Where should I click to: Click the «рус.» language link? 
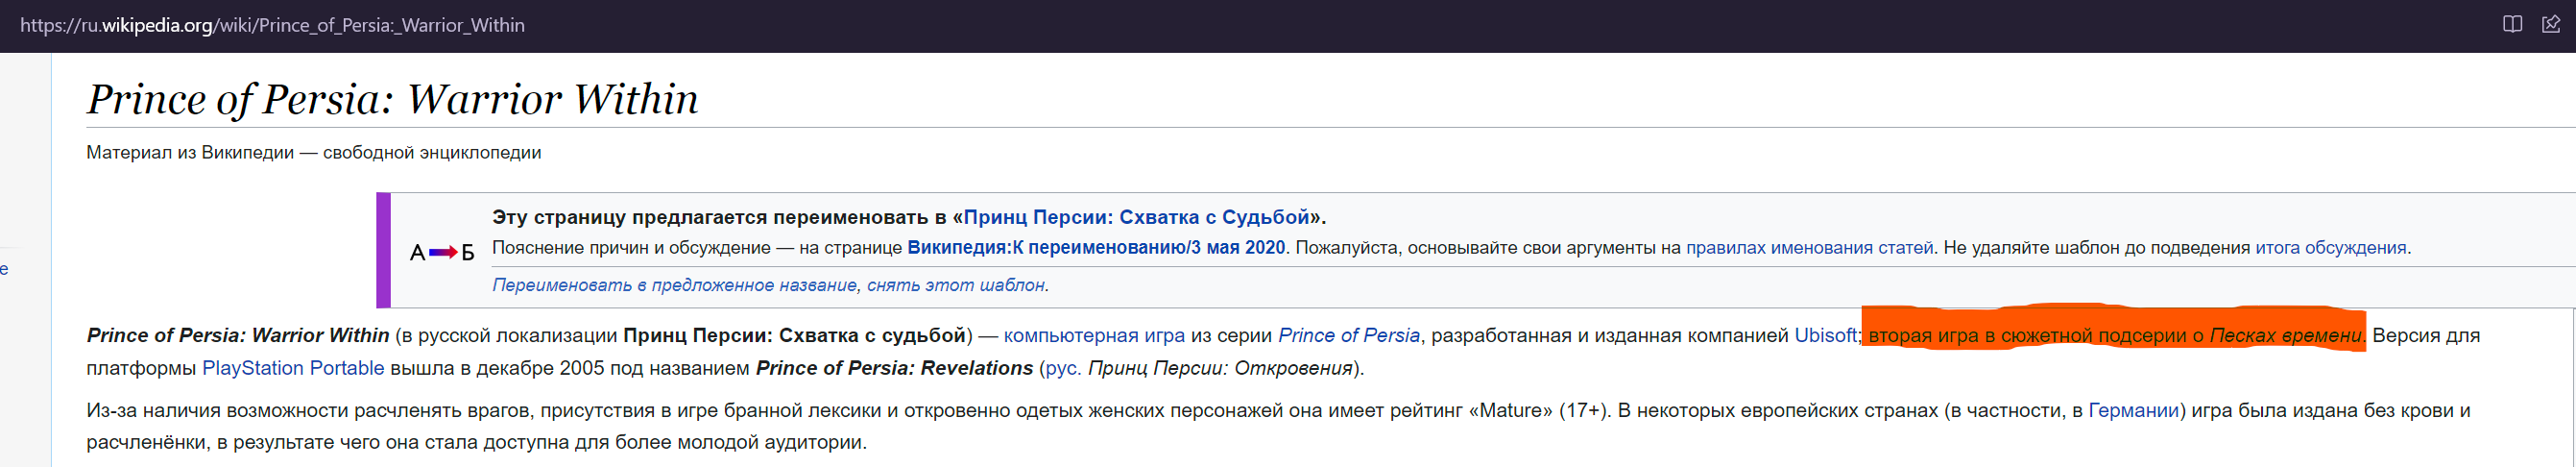1062,368
